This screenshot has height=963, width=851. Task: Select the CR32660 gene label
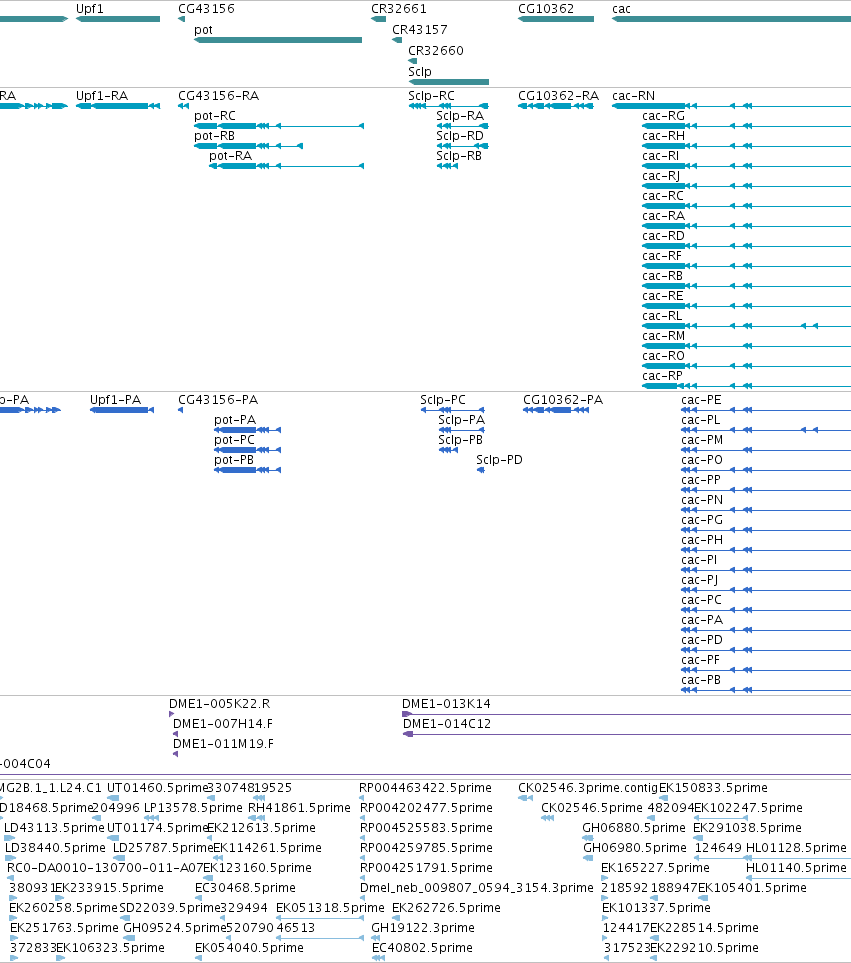[x=436, y=50]
